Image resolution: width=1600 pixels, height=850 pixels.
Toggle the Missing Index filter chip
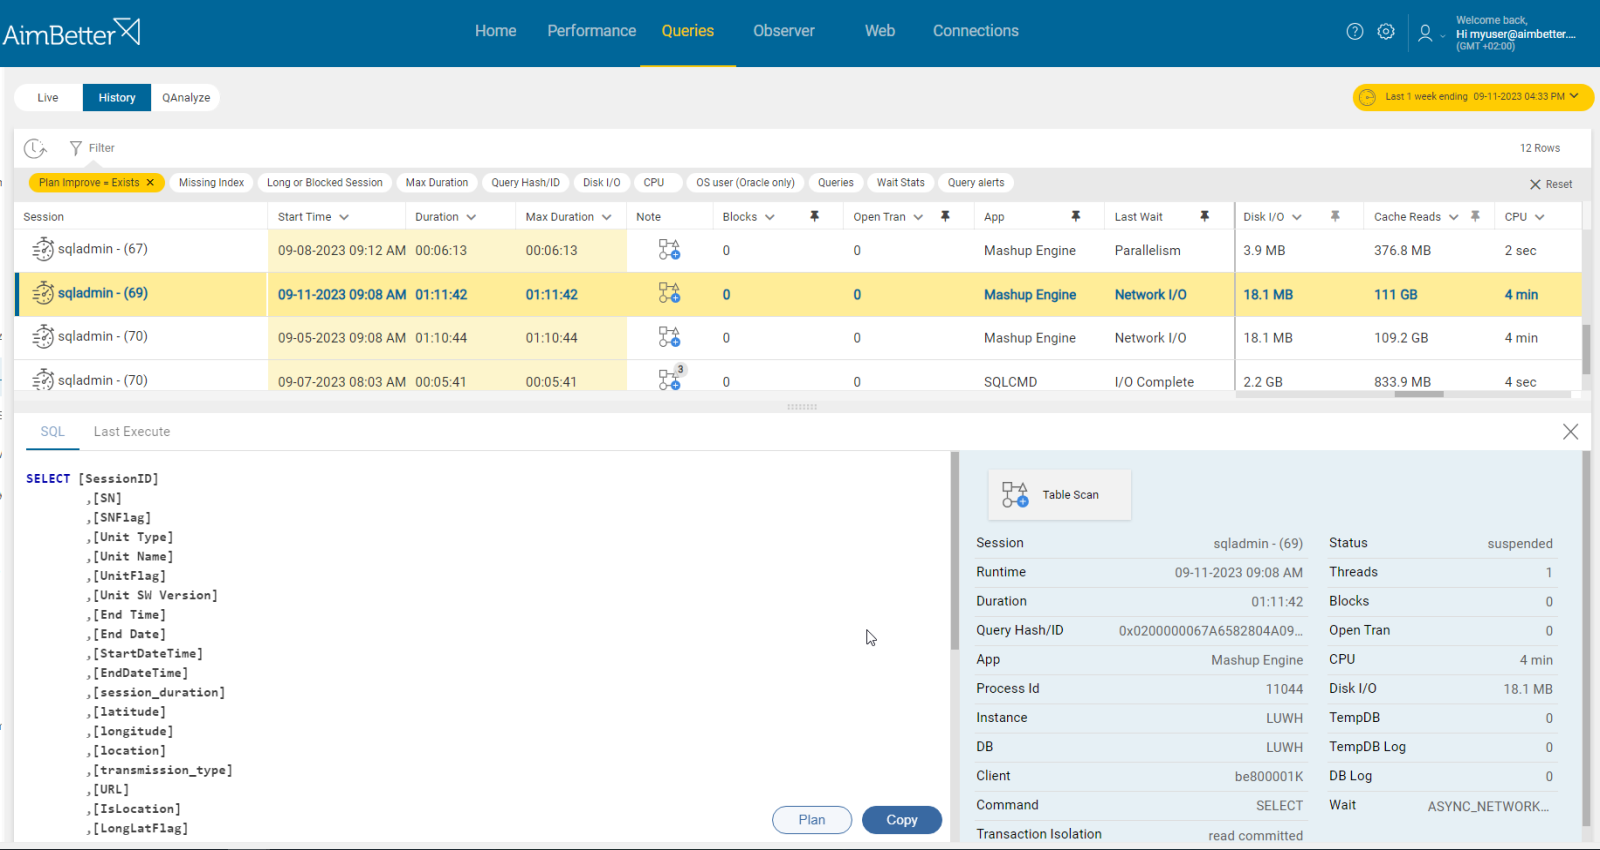click(211, 183)
